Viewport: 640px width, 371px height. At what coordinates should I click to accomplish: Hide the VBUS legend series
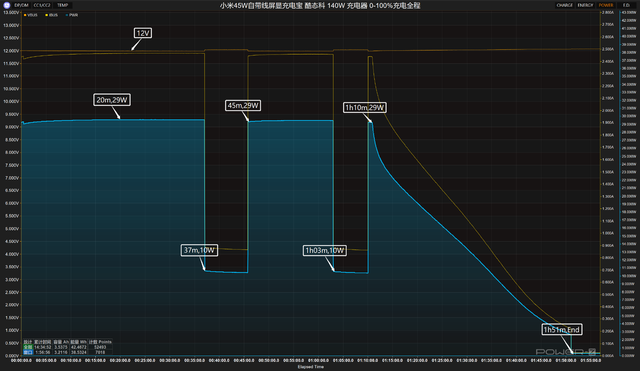point(31,15)
